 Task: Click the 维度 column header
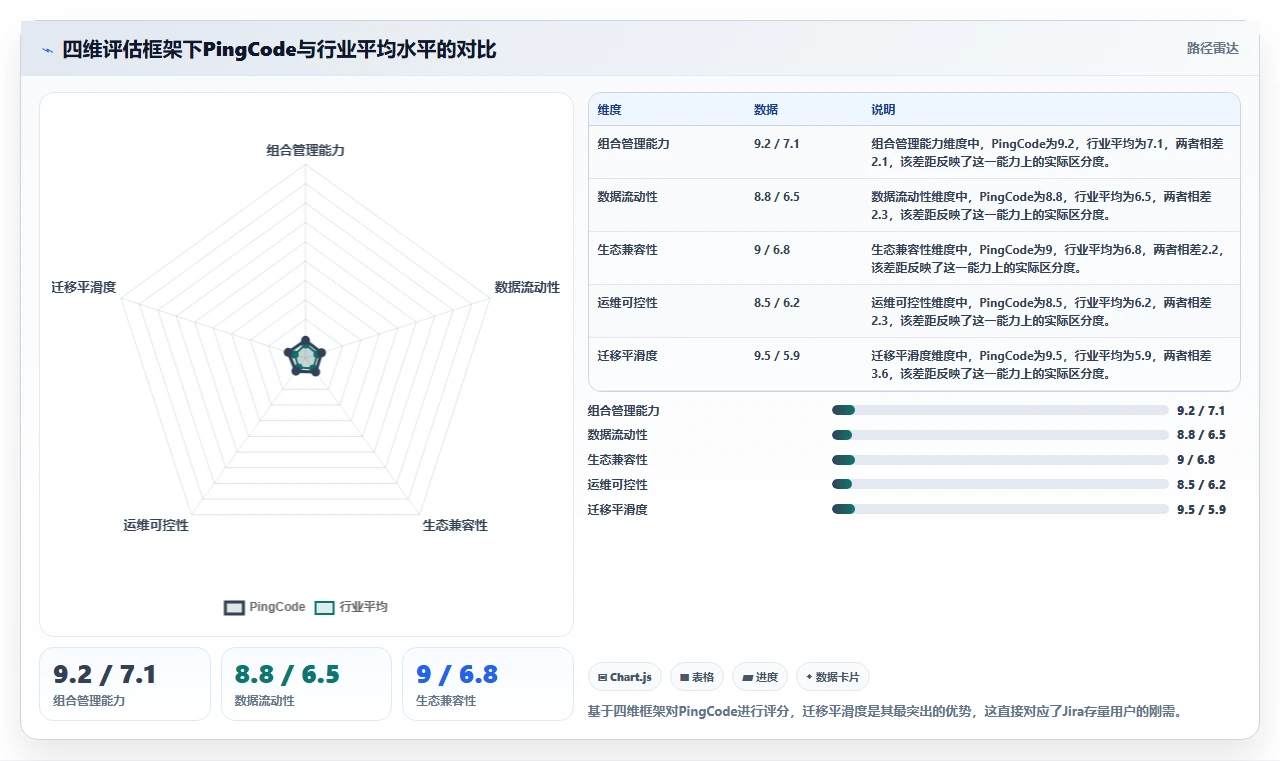click(610, 110)
